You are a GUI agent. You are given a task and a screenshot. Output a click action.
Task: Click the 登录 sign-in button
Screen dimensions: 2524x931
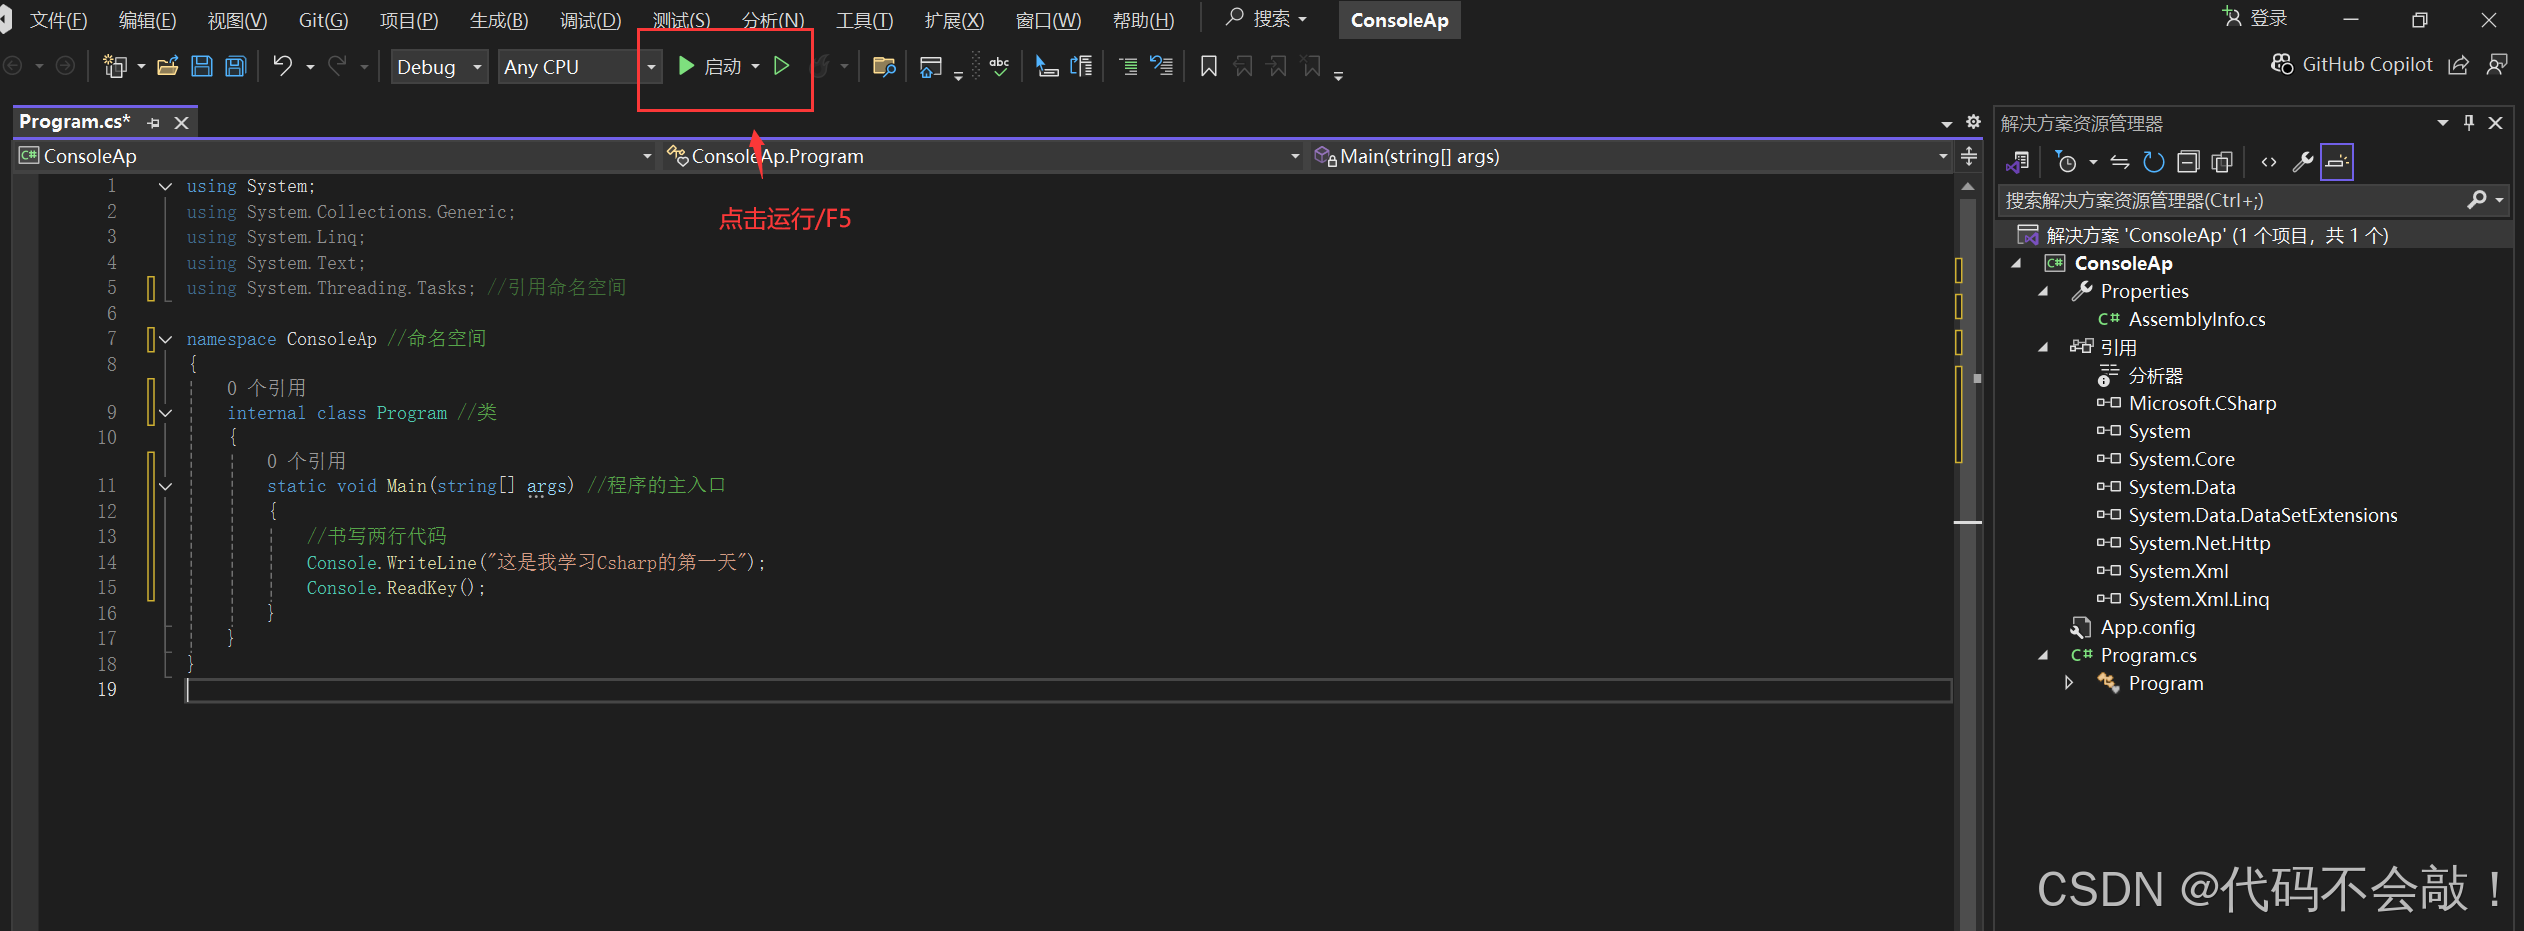point(2254,18)
